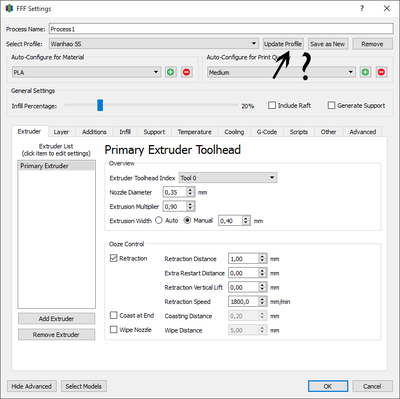The image size is (400, 399).
Task: Click the Add Extruder button
Action: pyautogui.click(x=56, y=319)
